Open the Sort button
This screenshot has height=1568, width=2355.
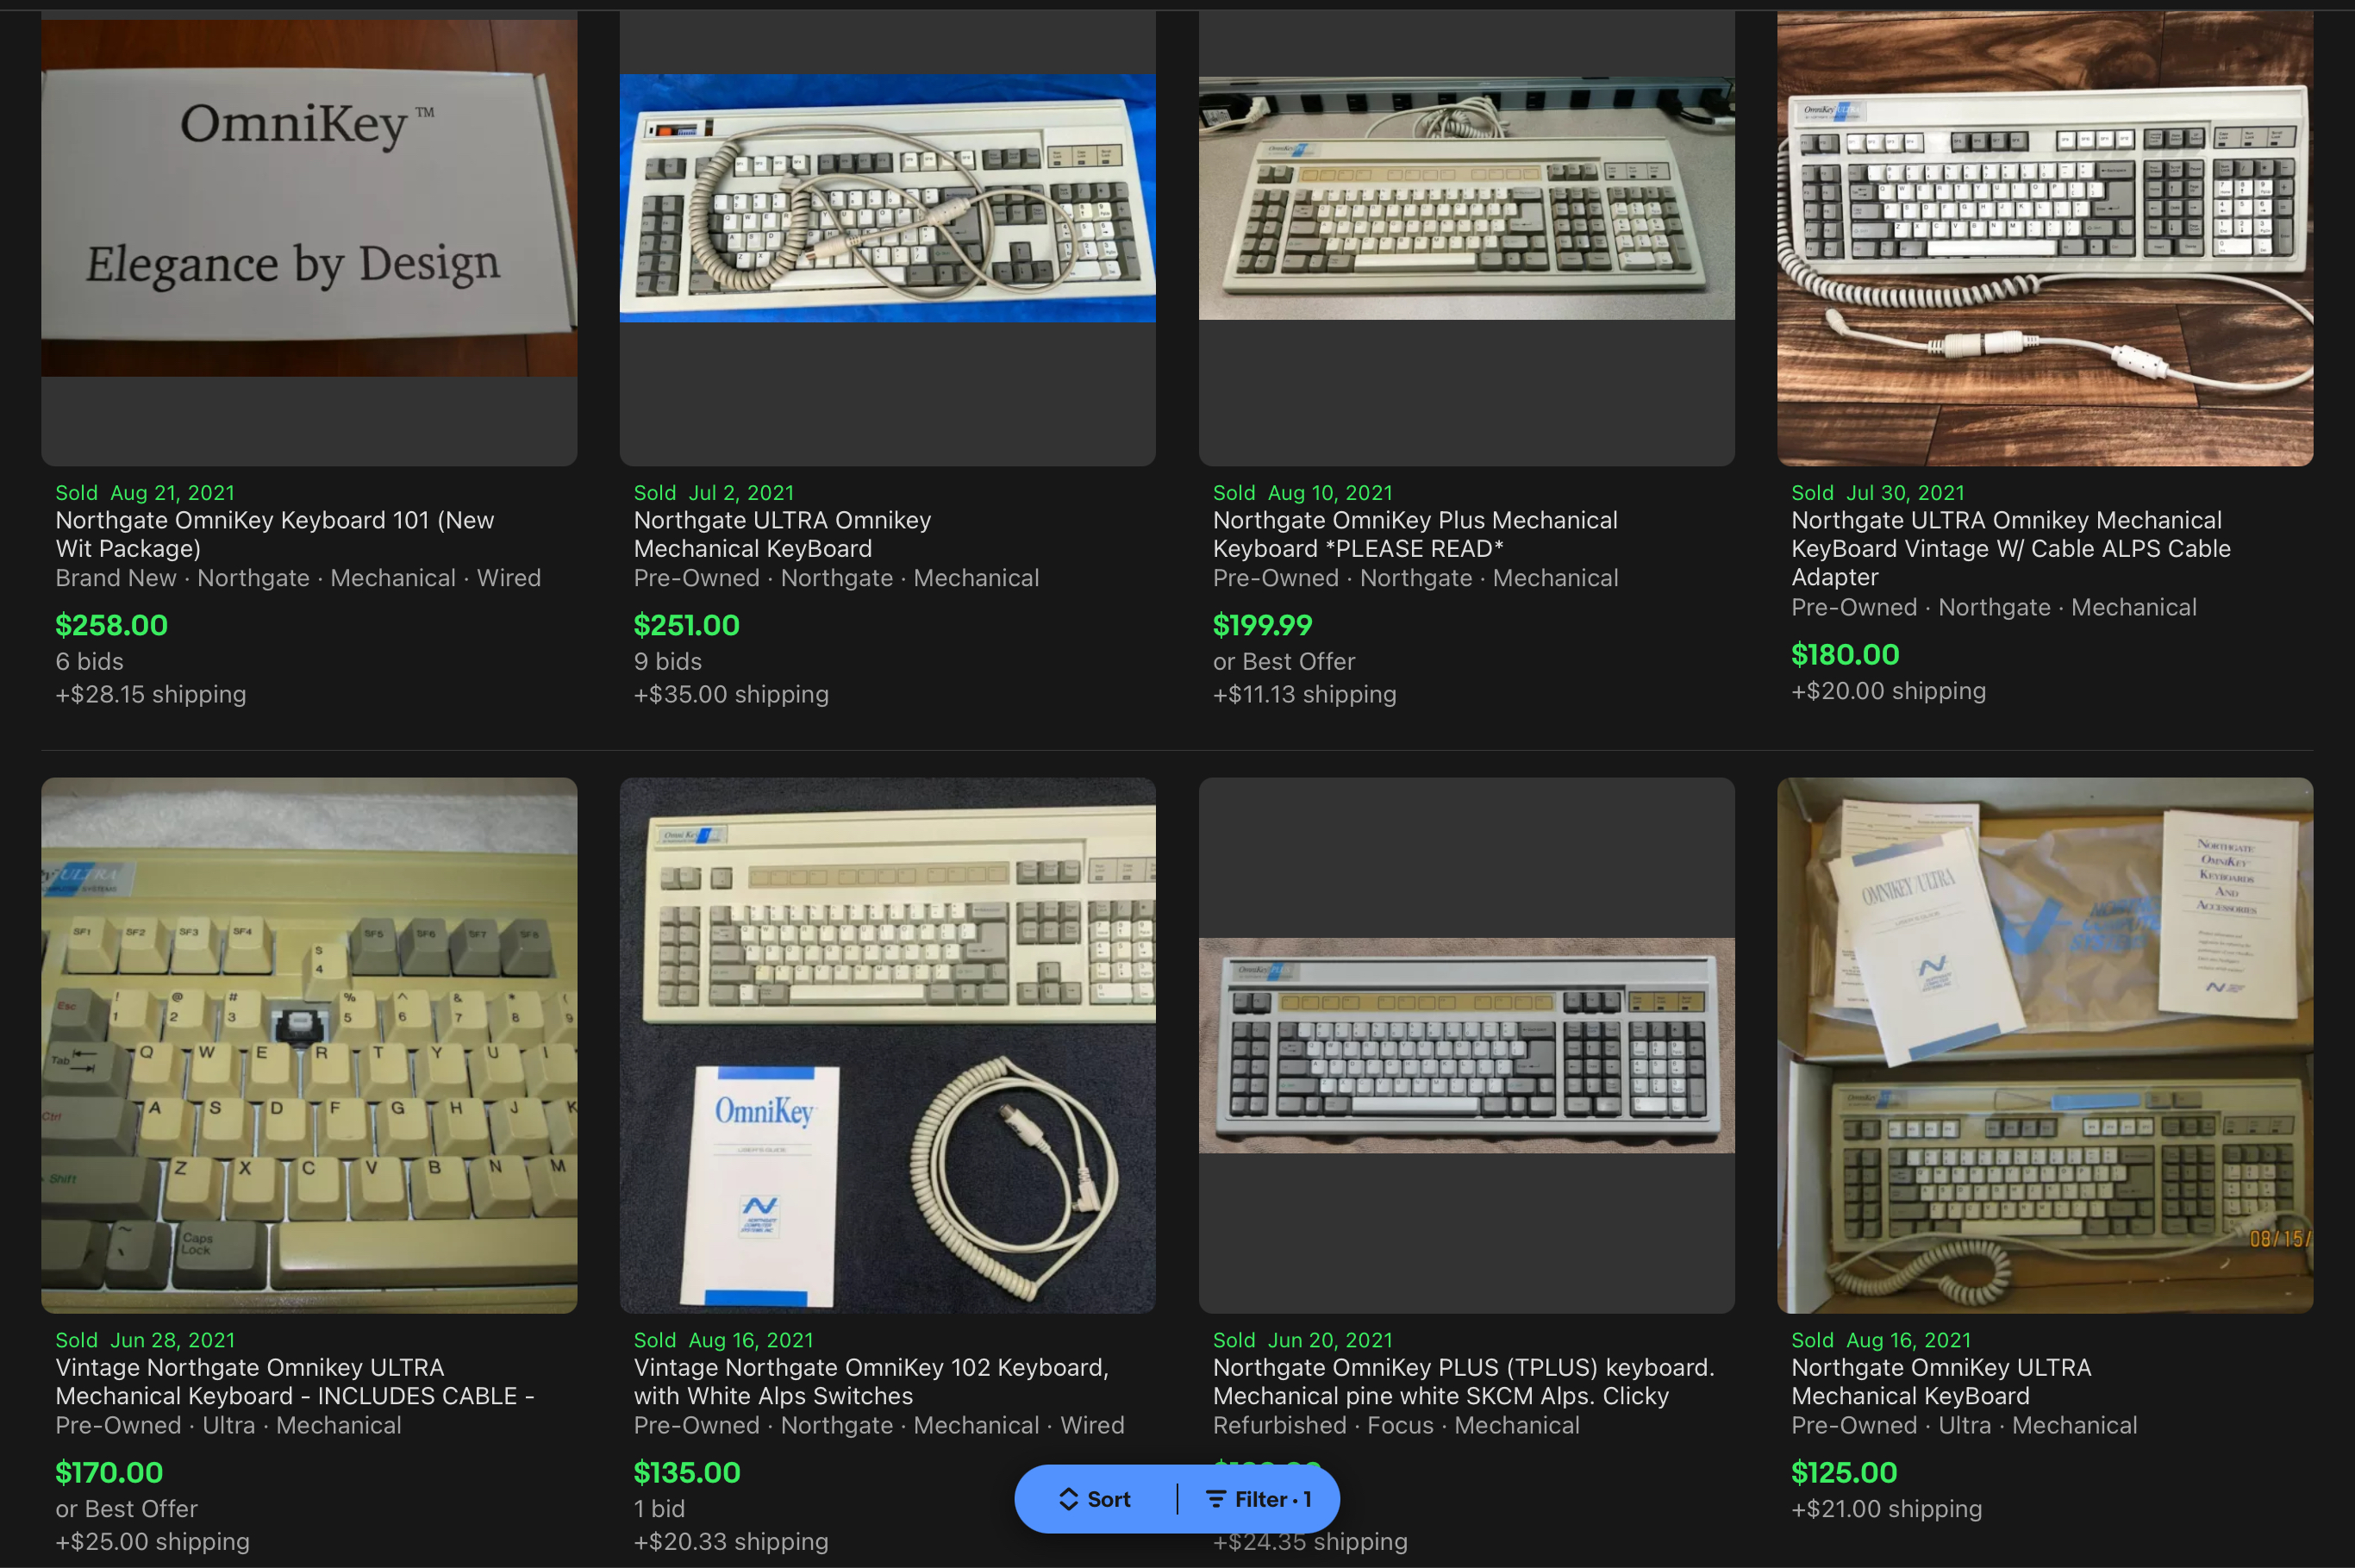1095,1499
